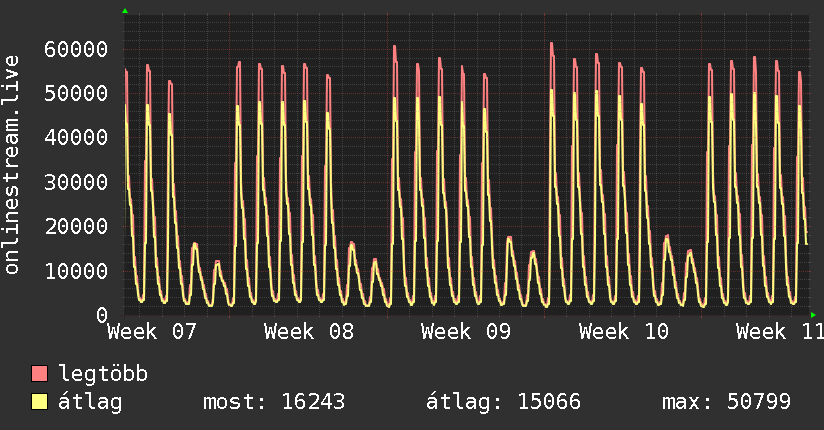Click the Week 10 axis label
Image resolution: width=824 pixels, height=430 pixels.
[623, 332]
